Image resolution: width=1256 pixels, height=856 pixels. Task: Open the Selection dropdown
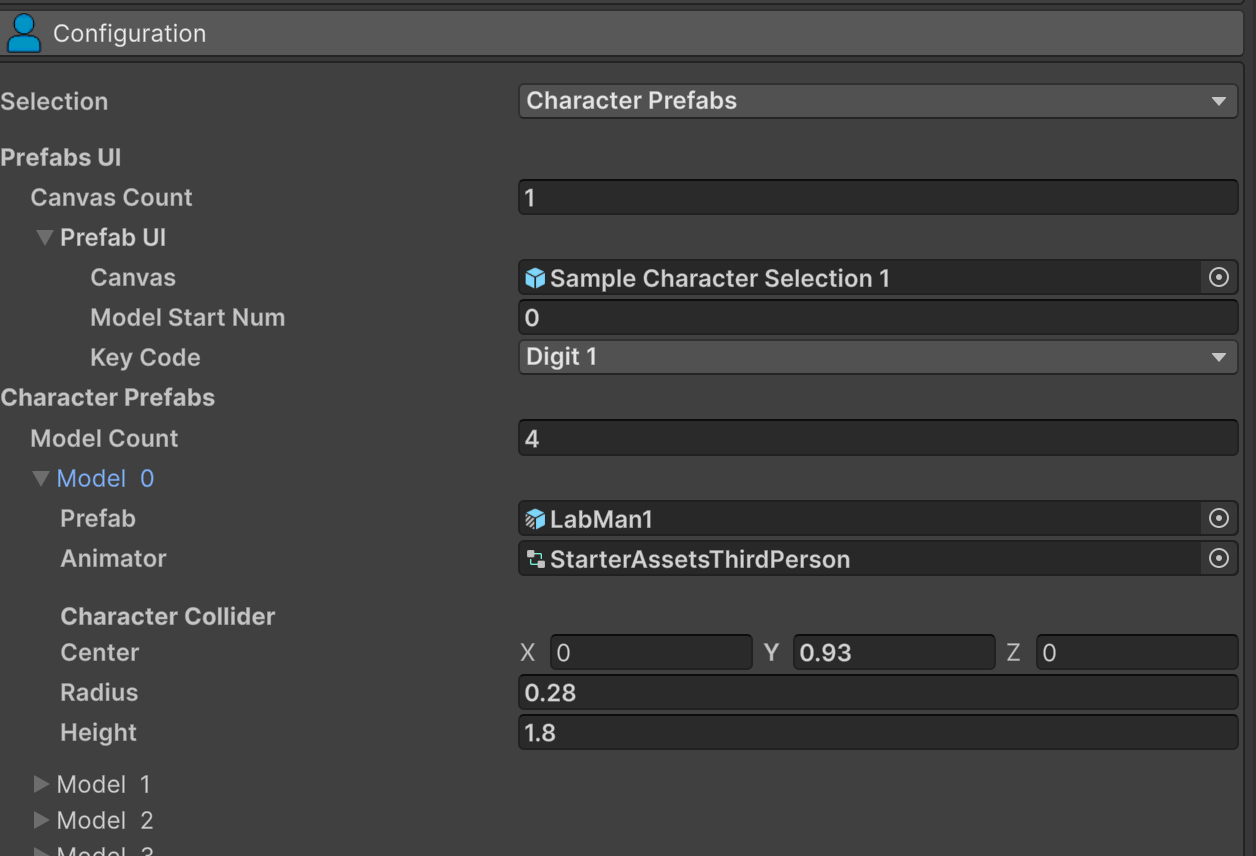877,101
